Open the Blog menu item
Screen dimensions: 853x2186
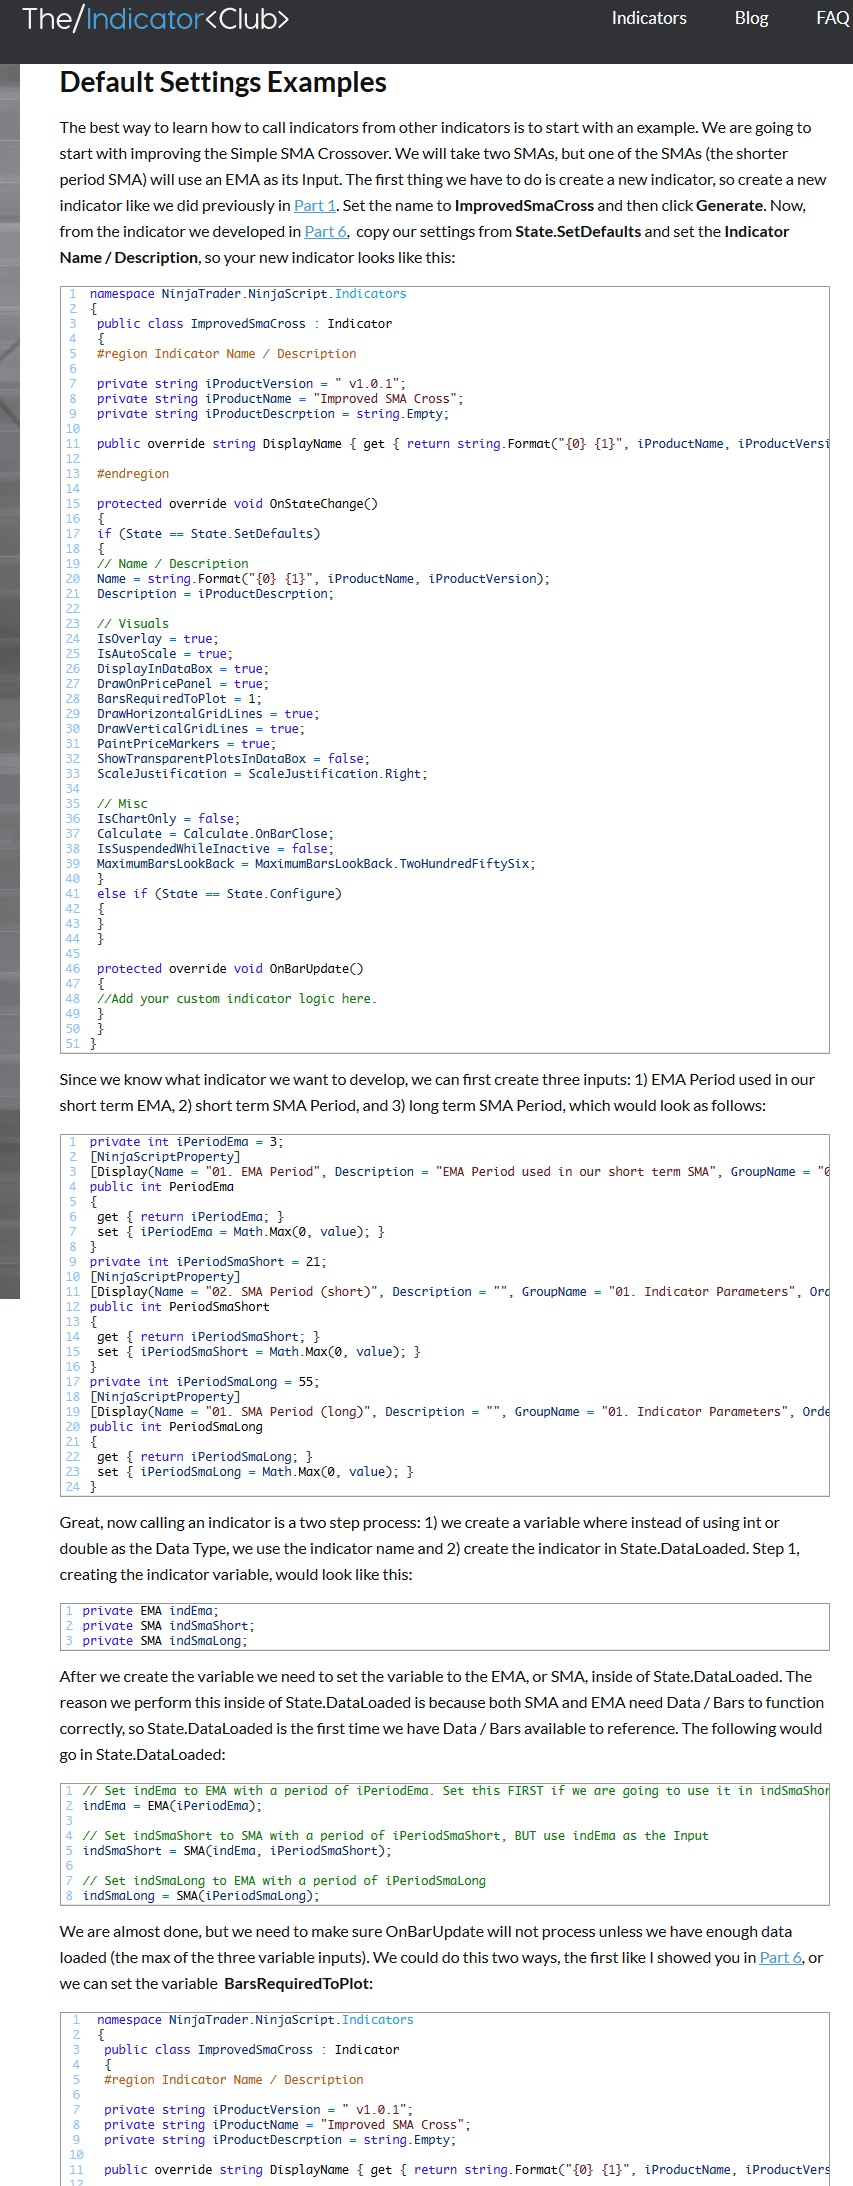point(751,18)
